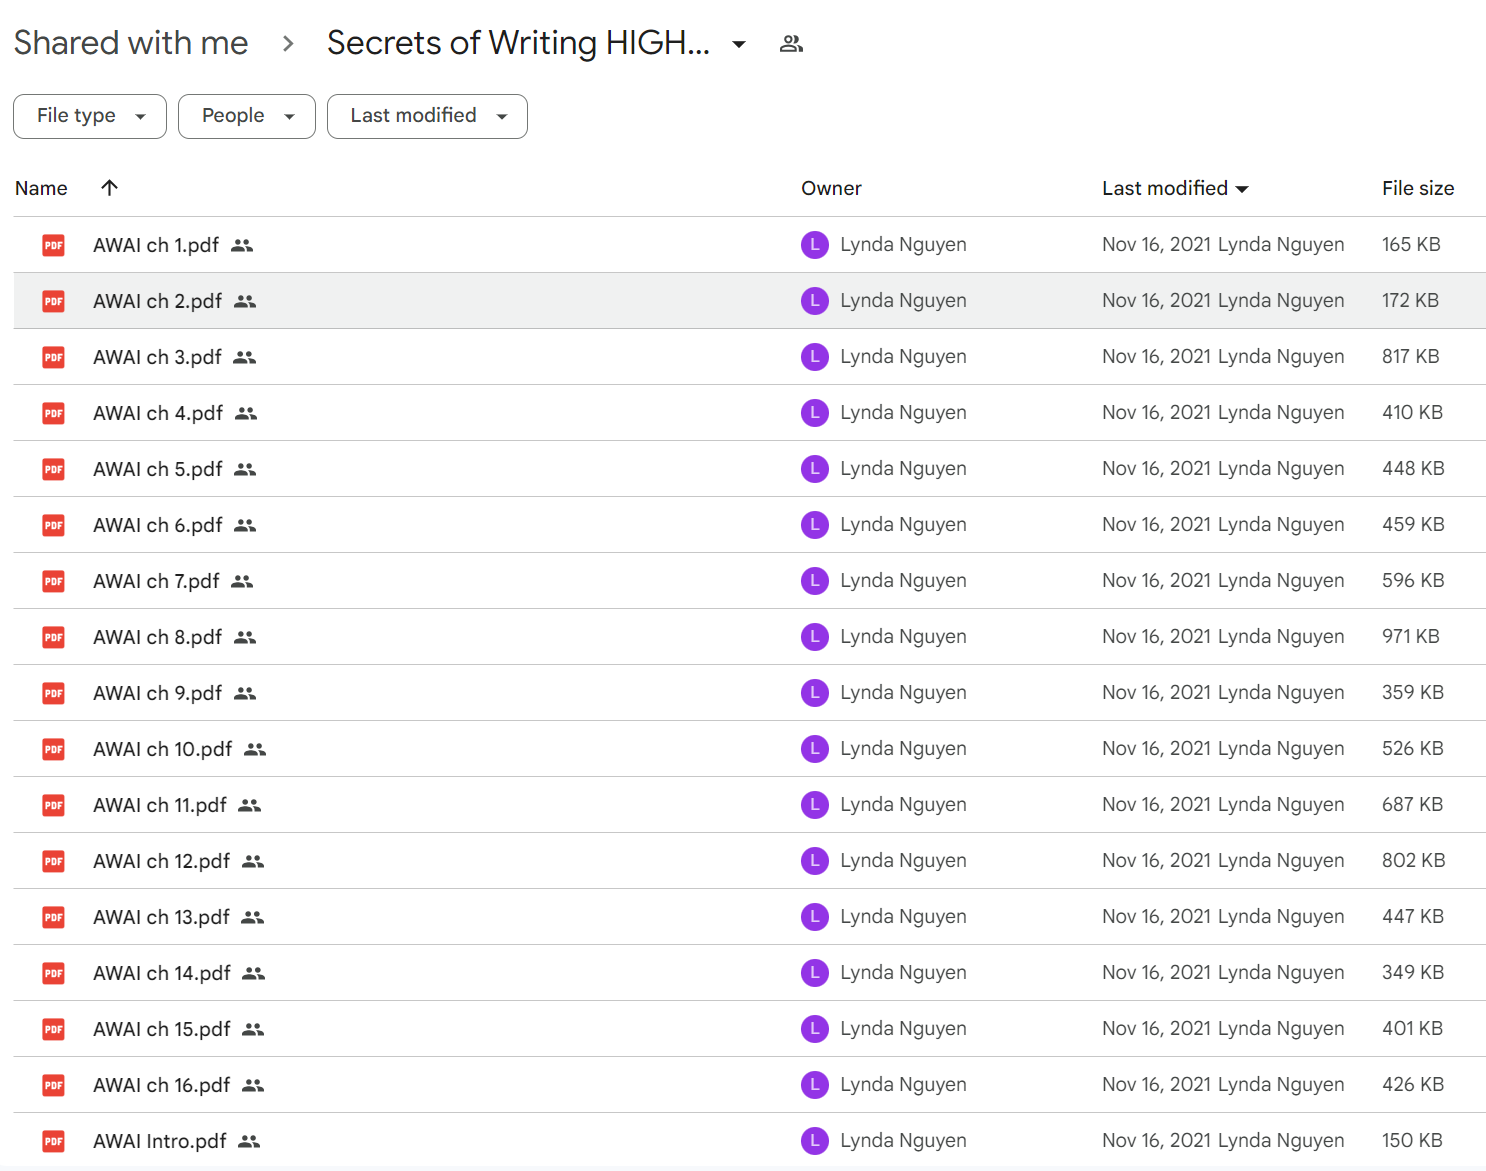Click Lynda Nguyen's avatar on AWAI ch 14.pdf row
This screenshot has width=1486, height=1171.
[x=815, y=973]
